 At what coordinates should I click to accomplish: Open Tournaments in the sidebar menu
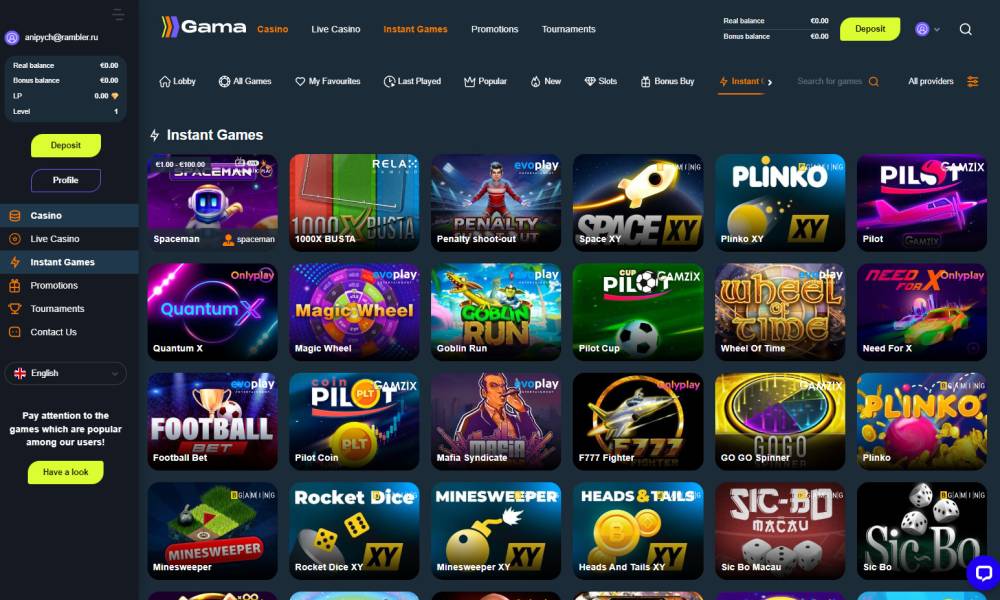(57, 309)
